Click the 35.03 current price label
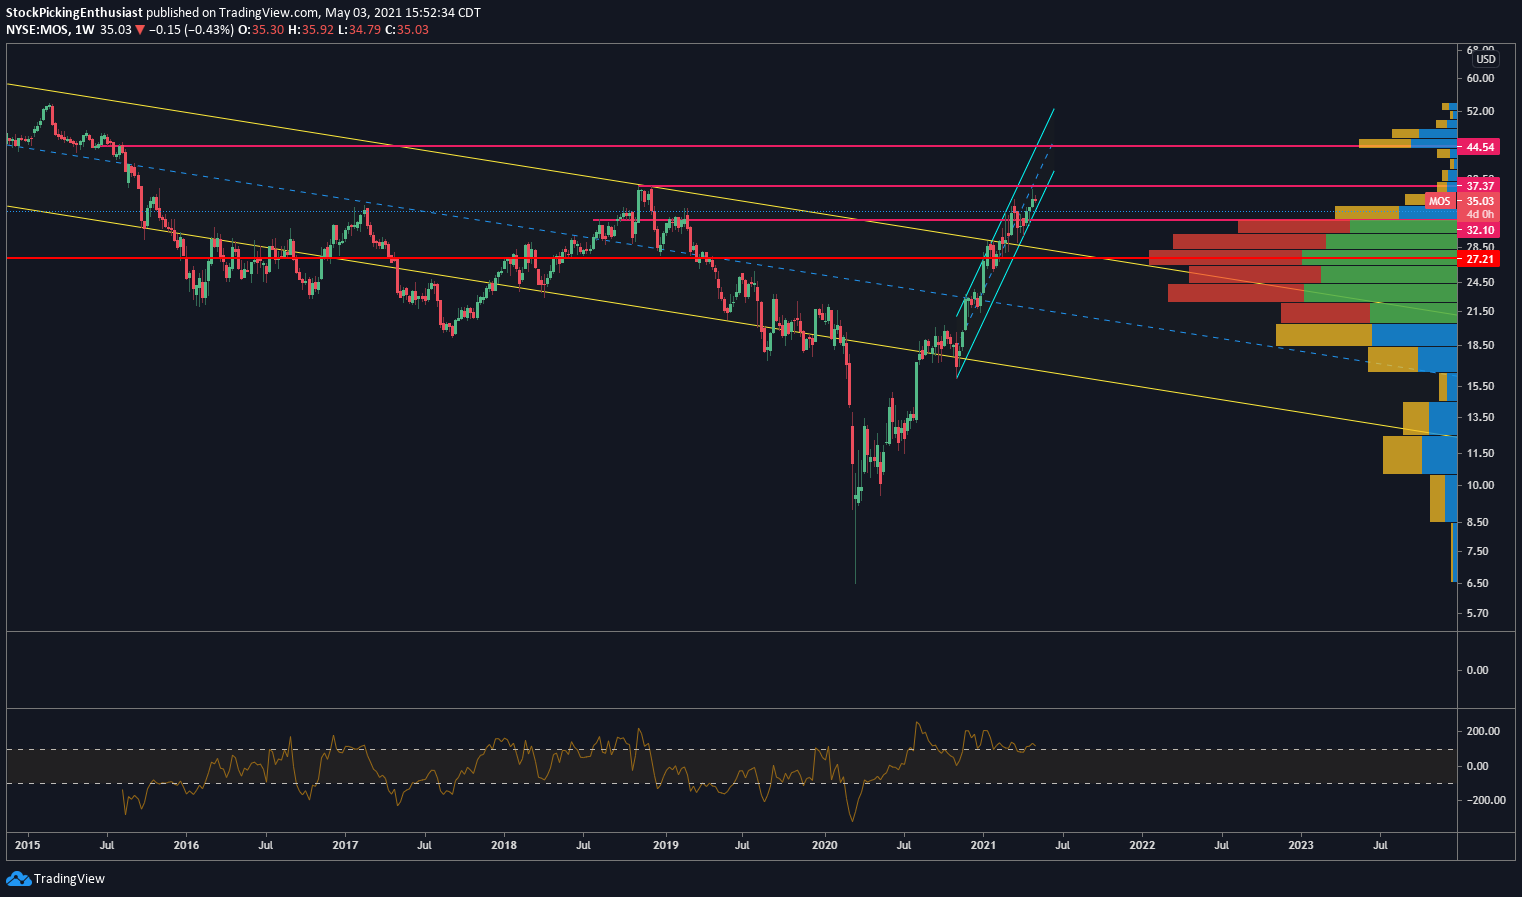 point(1480,201)
